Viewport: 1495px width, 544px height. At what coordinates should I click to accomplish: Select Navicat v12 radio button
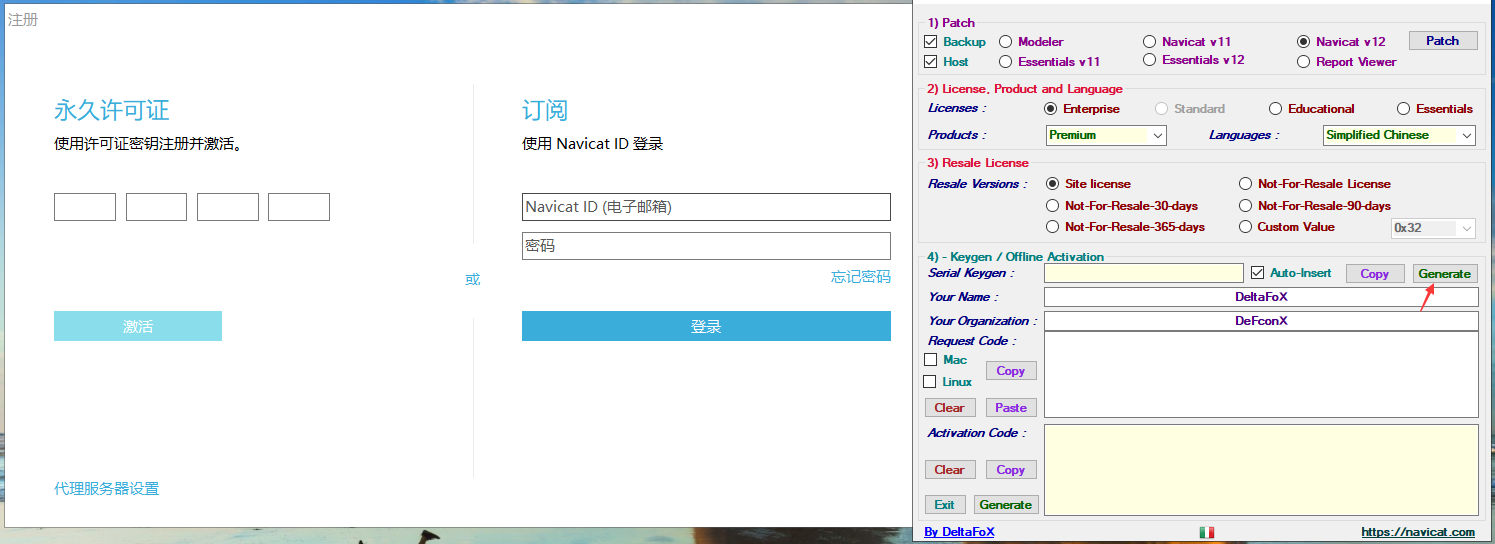(x=1303, y=42)
